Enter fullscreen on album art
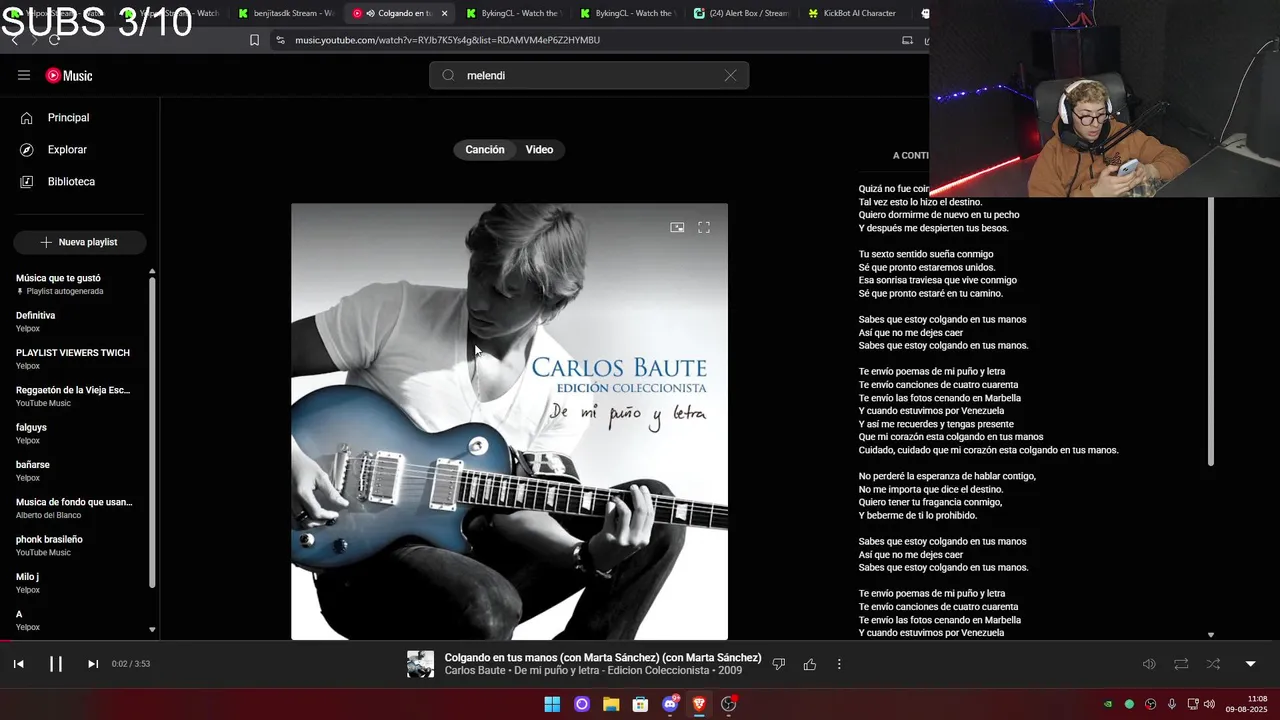The image size is (1280, 720). click(x=704, y=228)
